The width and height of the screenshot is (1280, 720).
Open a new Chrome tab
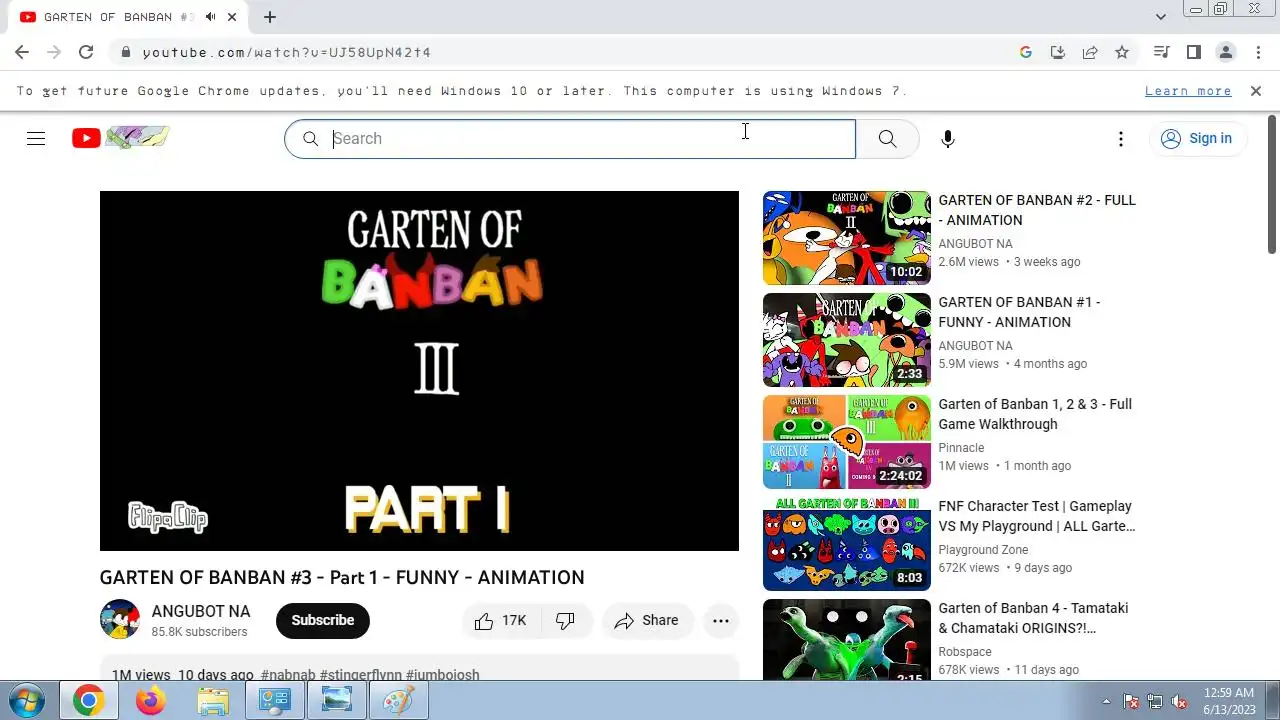click(270, 17)
